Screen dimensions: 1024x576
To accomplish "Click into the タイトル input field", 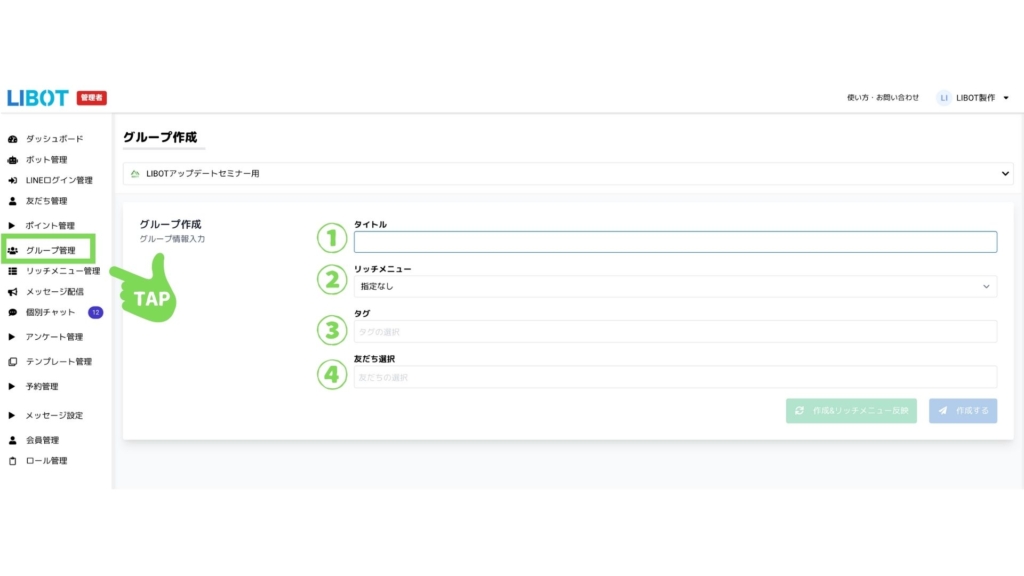I will pyautogui.click(x=675, y=242).
